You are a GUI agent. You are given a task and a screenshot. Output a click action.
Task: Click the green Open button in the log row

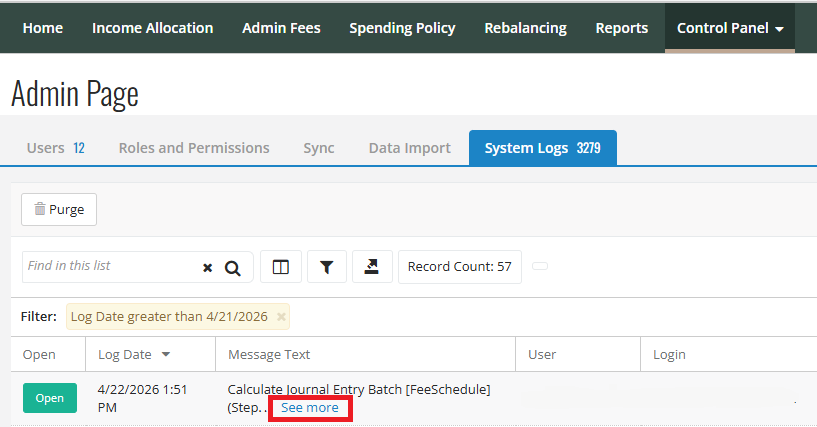[49, 398]
